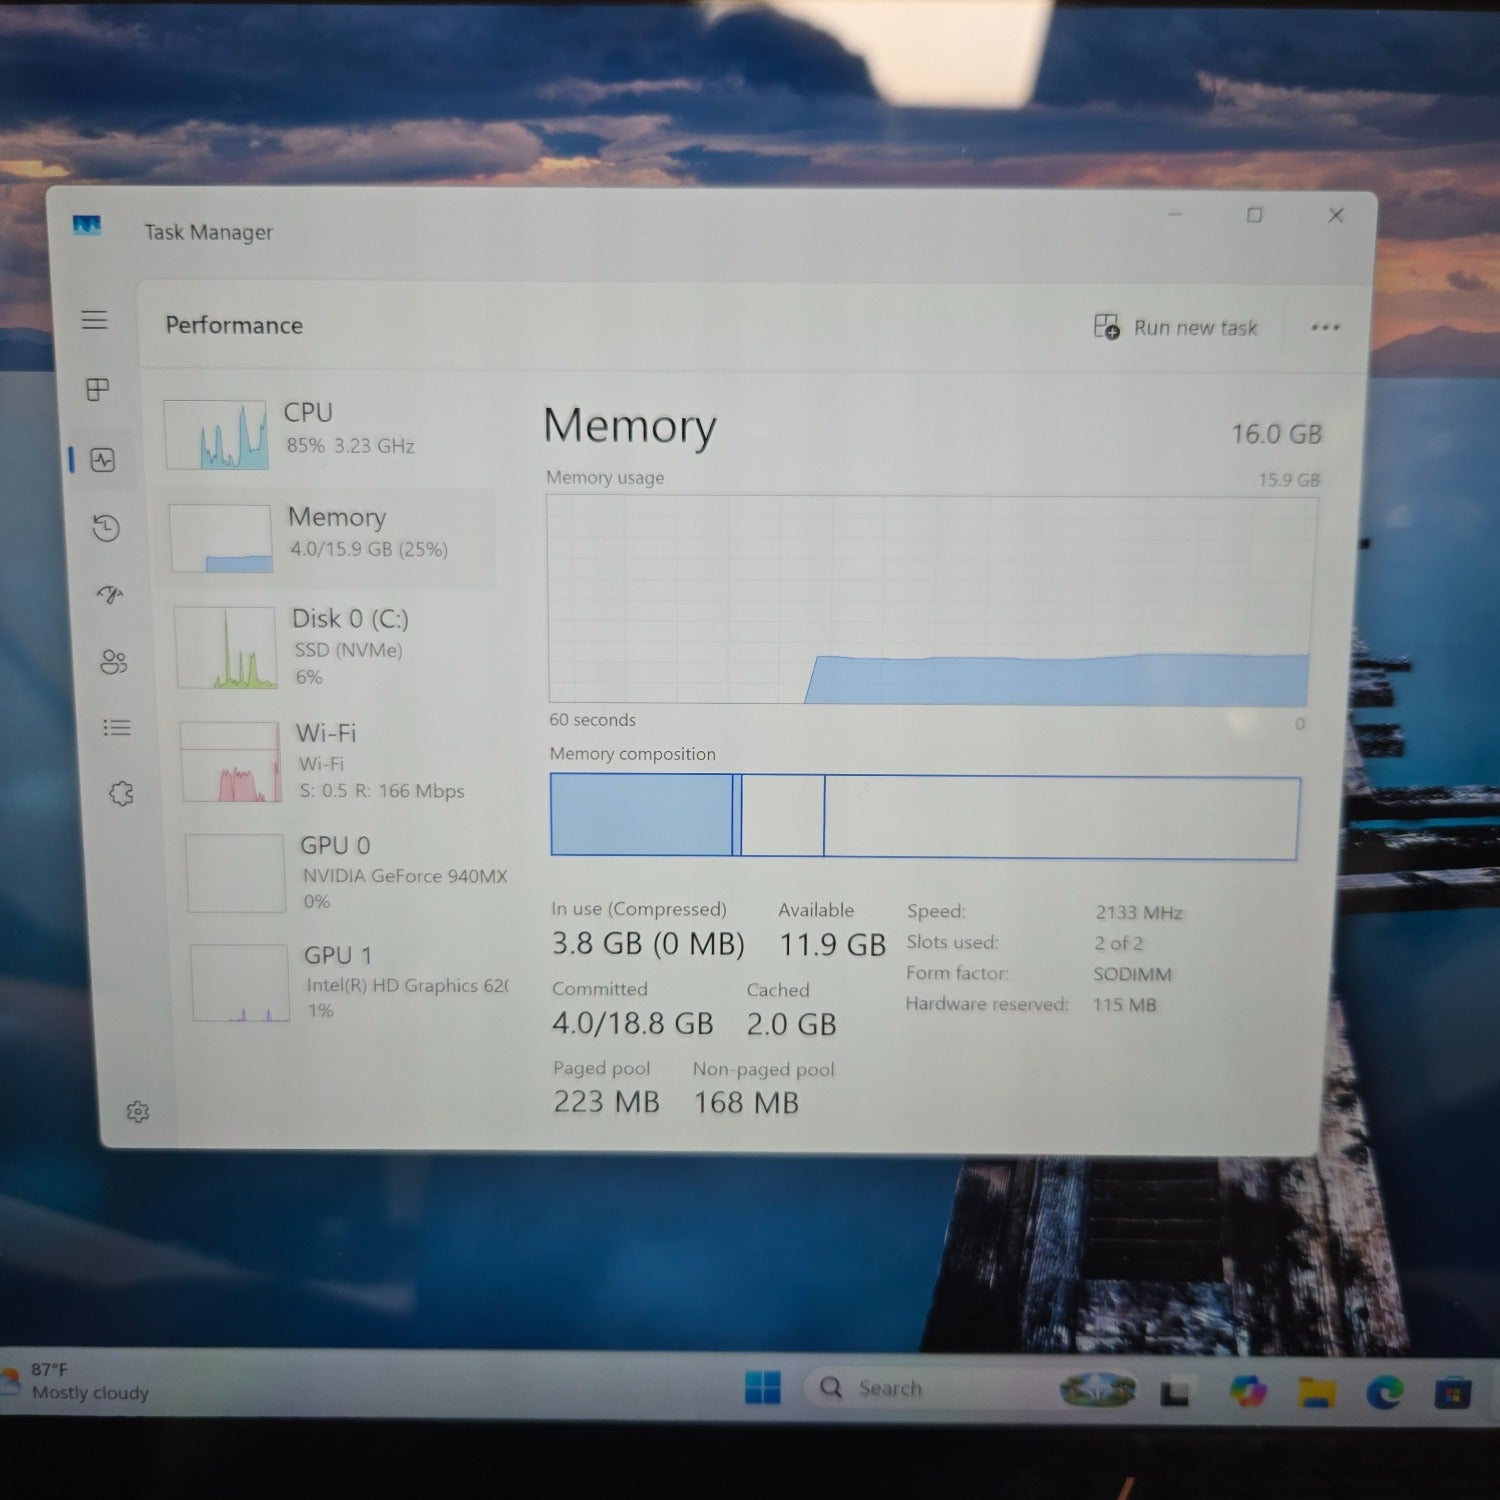Click the Task Manager title bar app icon
The width and height of the screenshot is (1500, 1500).
(x=87, y=225)
